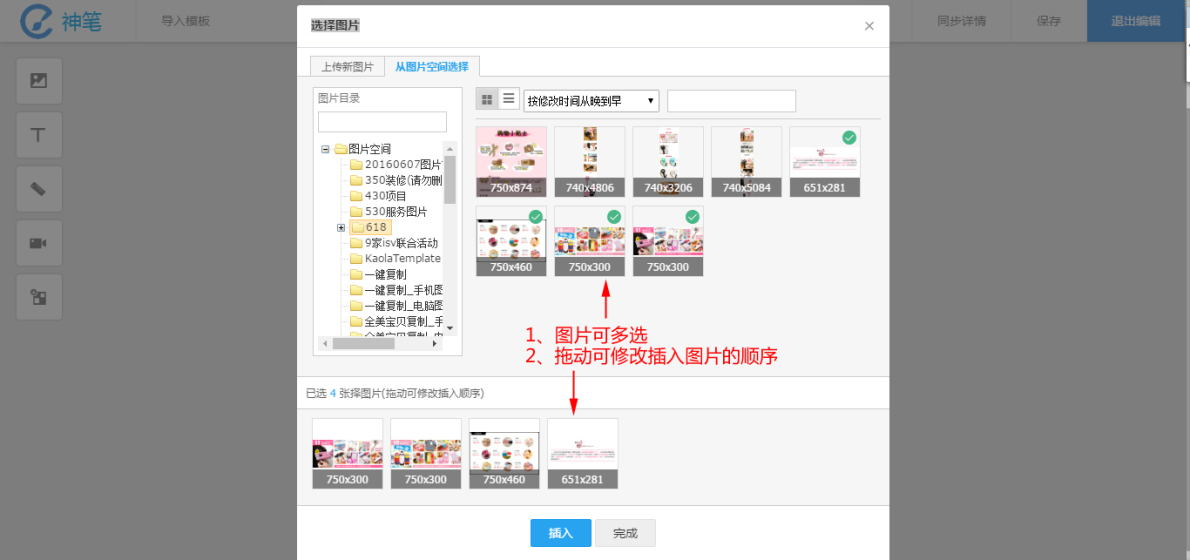Click the 选择图片 dialog title

click(x=335, y=26)
